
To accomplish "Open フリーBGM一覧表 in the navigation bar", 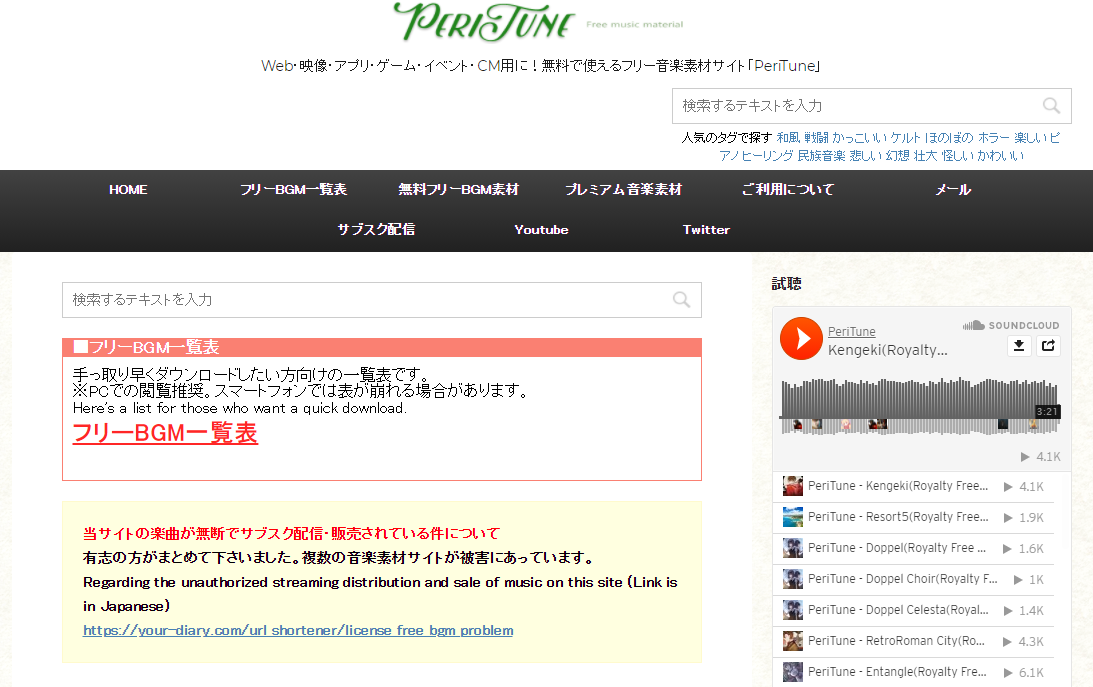I will 293,190.
